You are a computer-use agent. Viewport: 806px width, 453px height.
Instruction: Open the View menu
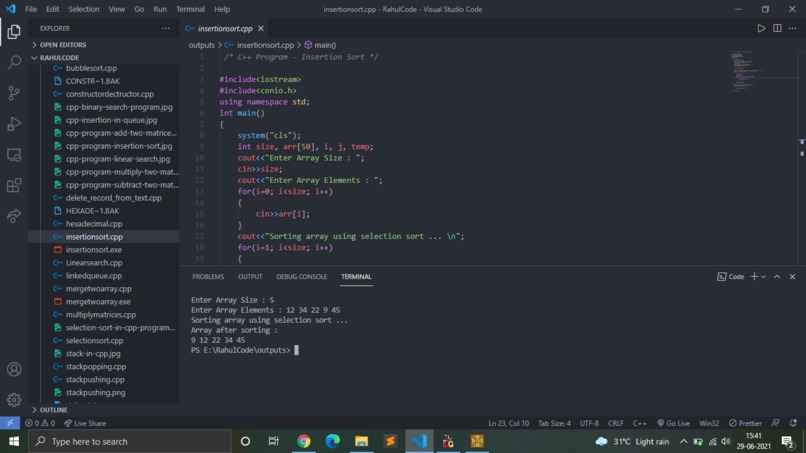tap(117, 9)
